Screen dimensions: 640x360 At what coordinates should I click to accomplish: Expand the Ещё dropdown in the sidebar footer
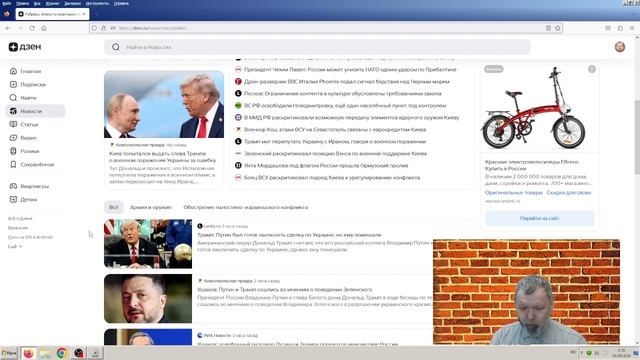click(x=15, y=247)
